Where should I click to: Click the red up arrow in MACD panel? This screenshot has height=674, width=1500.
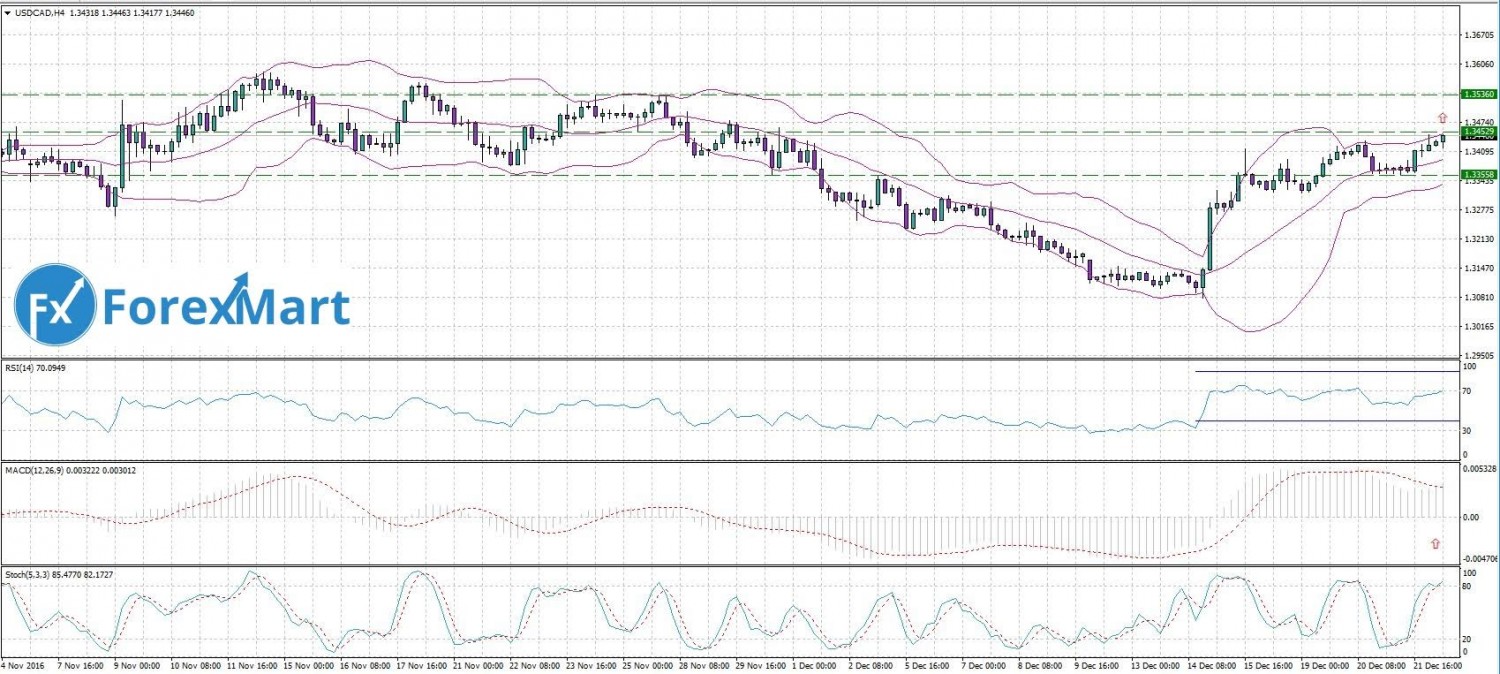point(1436,543)
